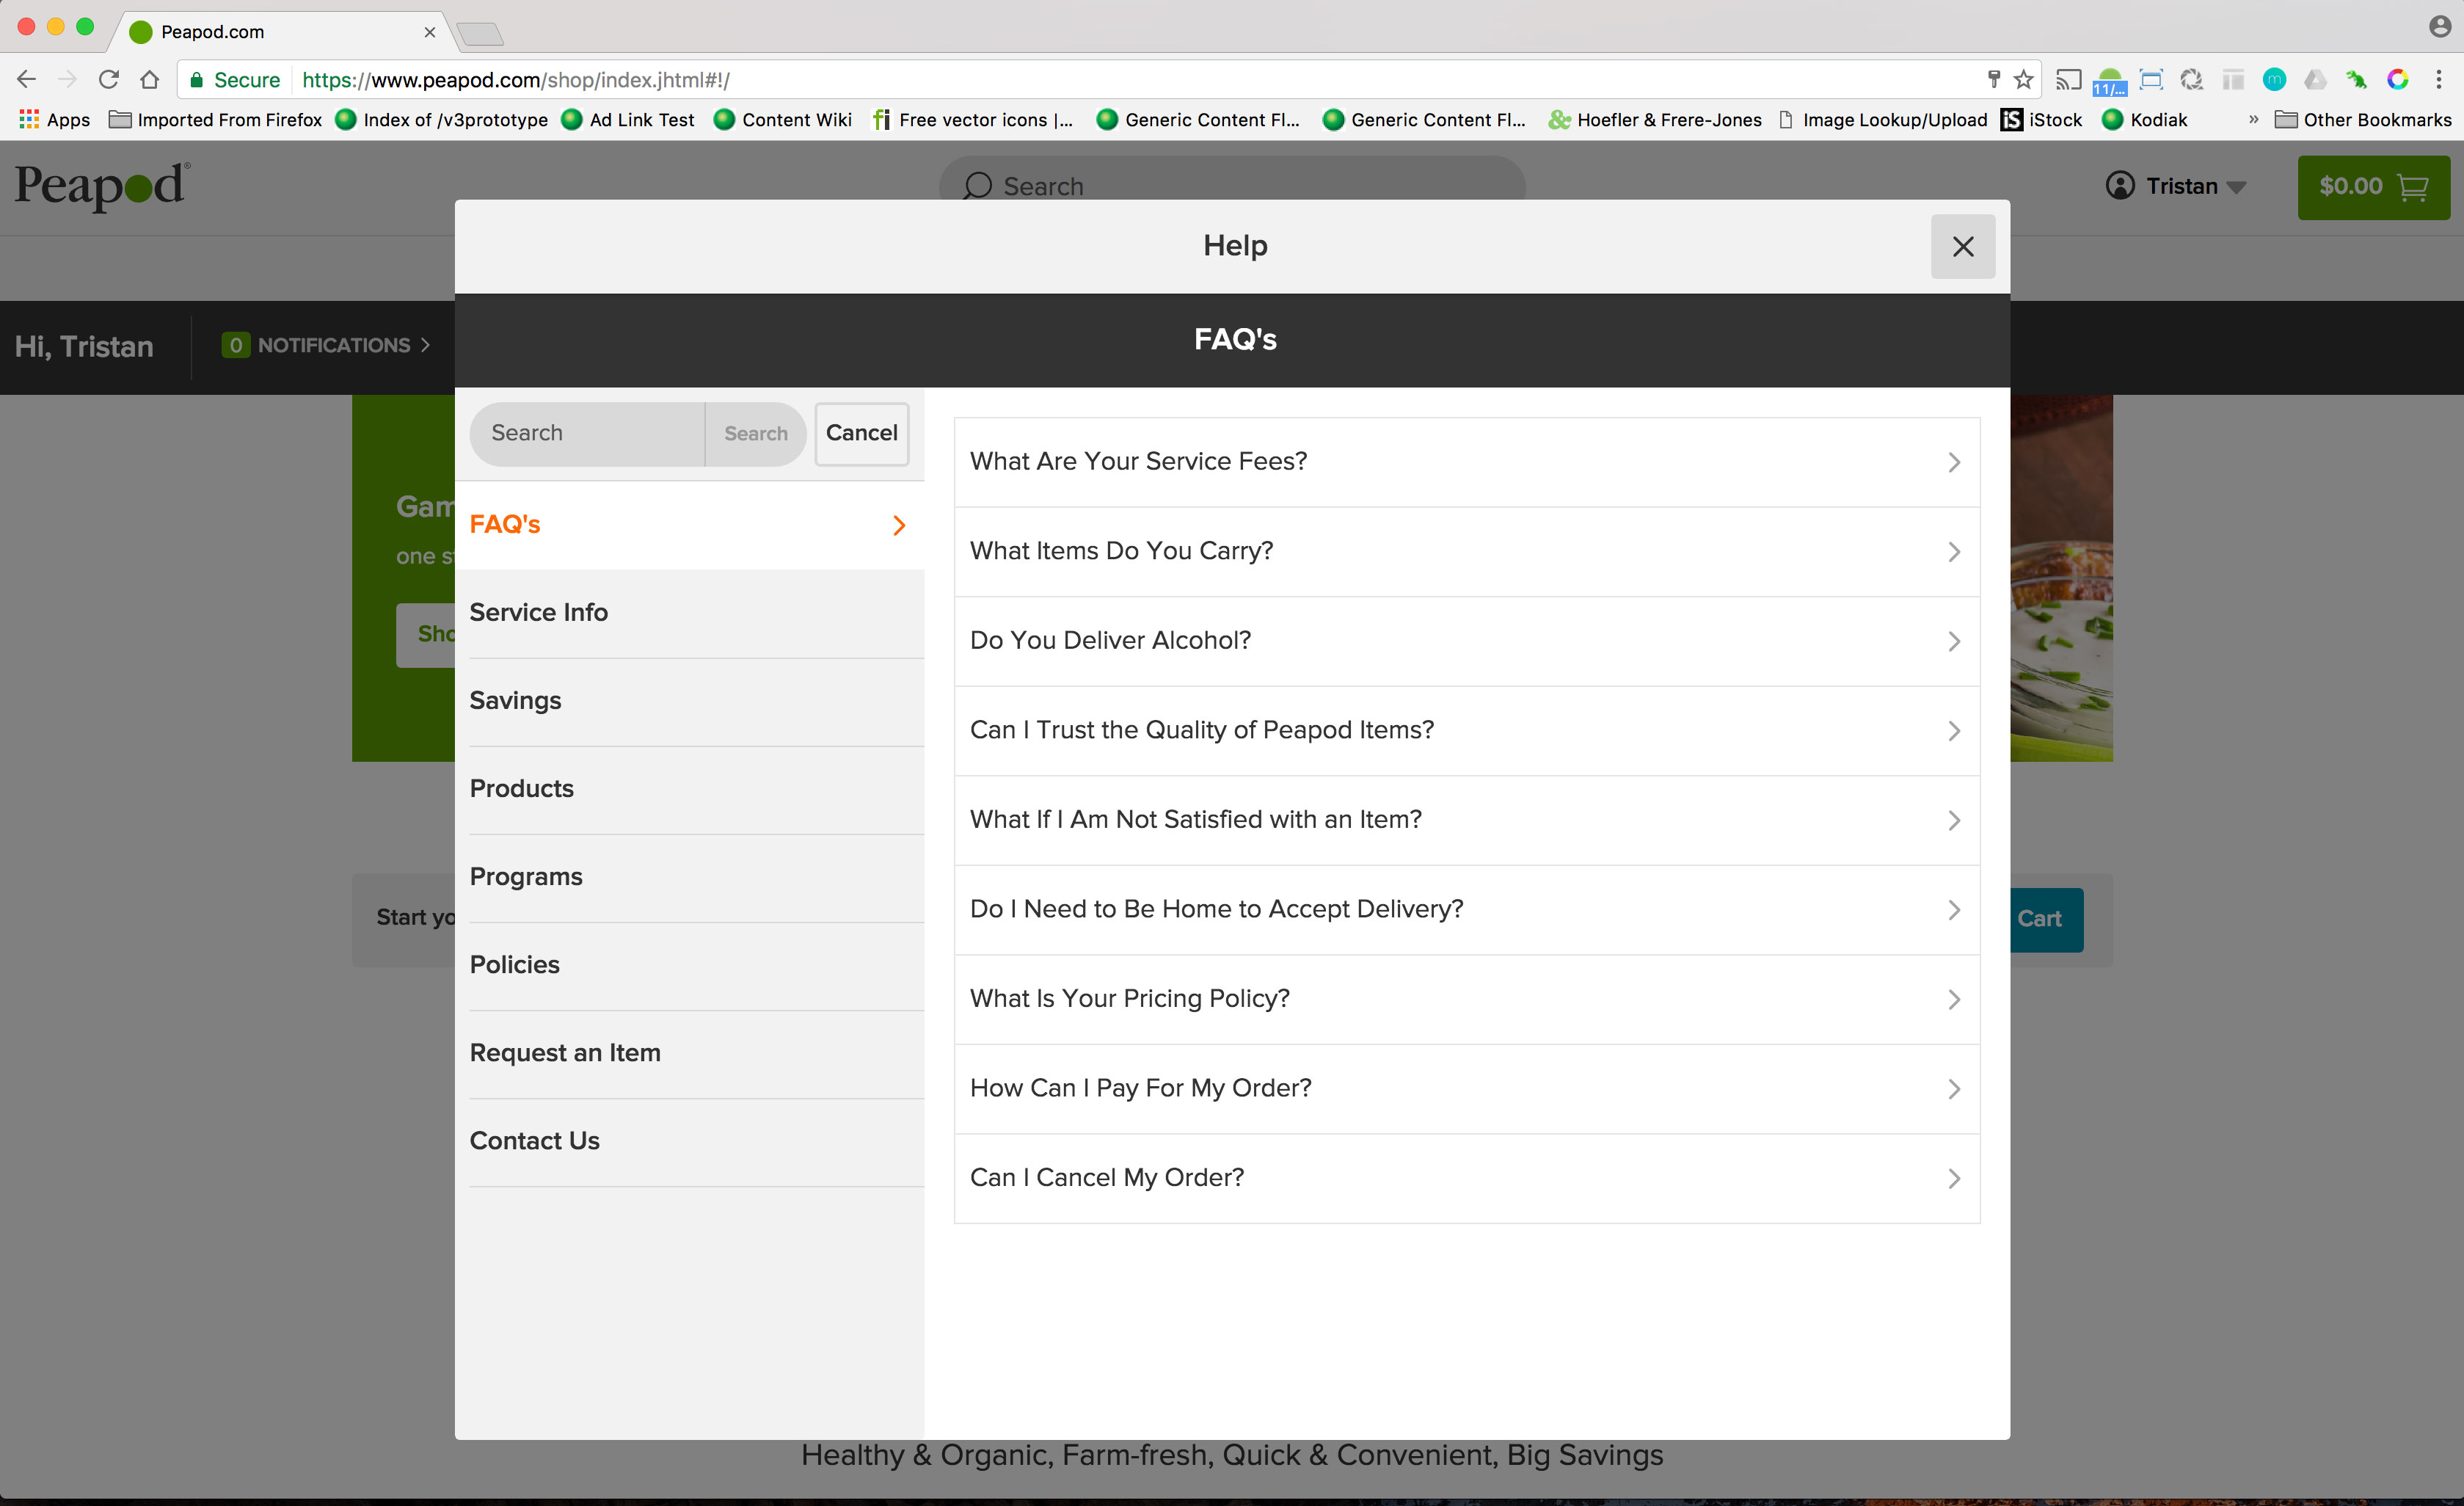Expand What Are Your Service Fees chevron

point(1953,462)
